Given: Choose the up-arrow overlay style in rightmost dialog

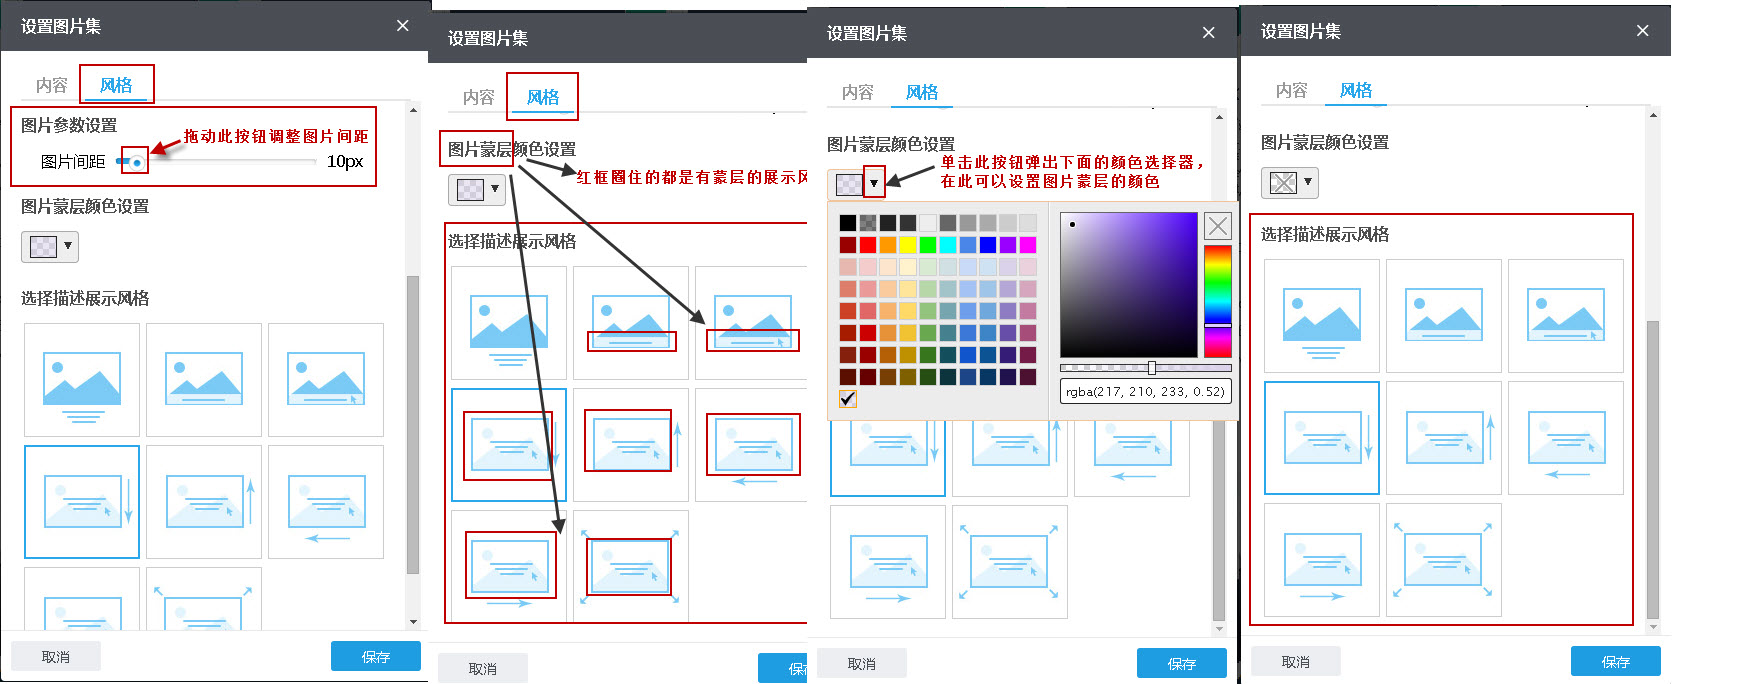Looking at the screenshot, I should coord(1443,438).
